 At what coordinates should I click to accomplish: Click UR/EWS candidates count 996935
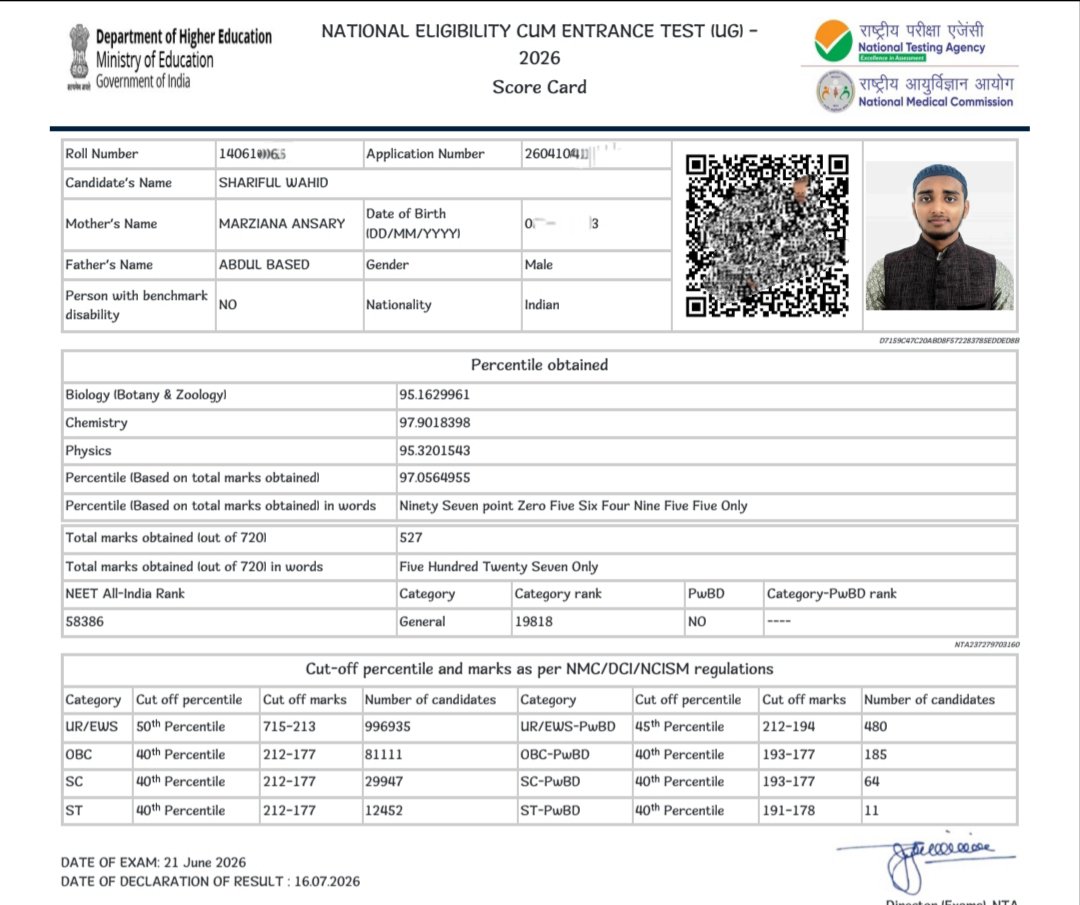[388, 727]
